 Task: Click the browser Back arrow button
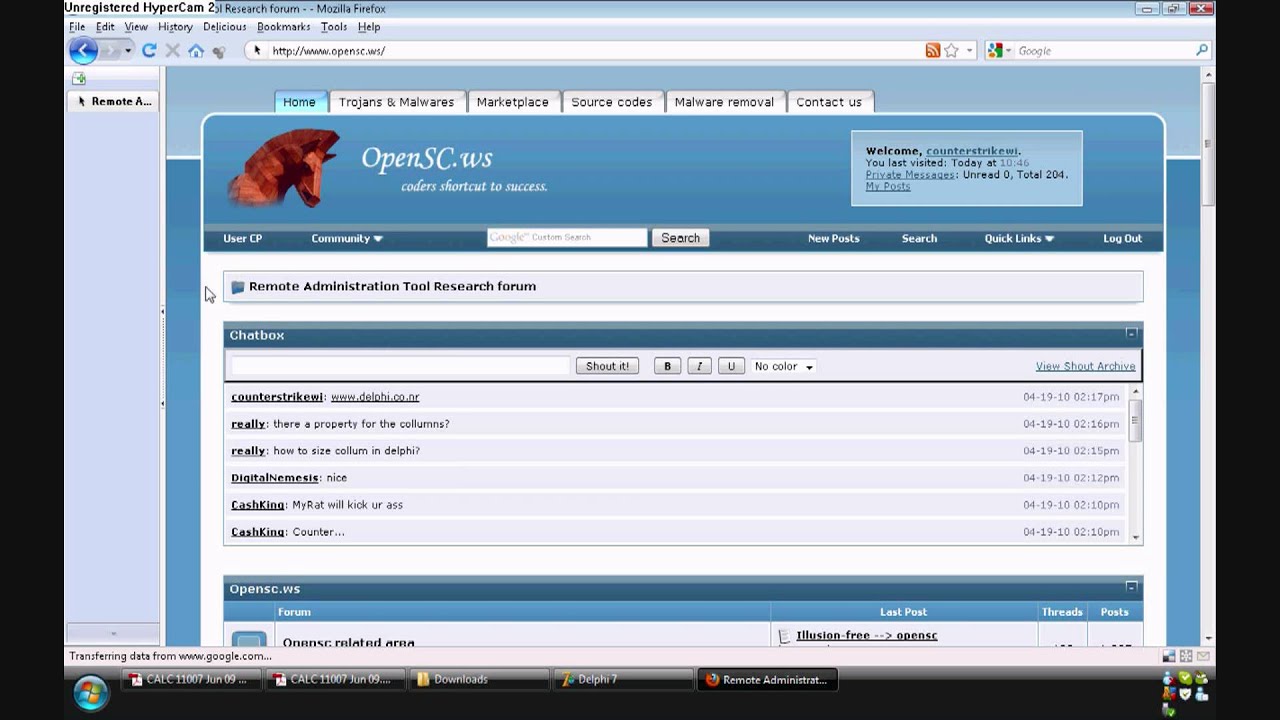point(83,50)
